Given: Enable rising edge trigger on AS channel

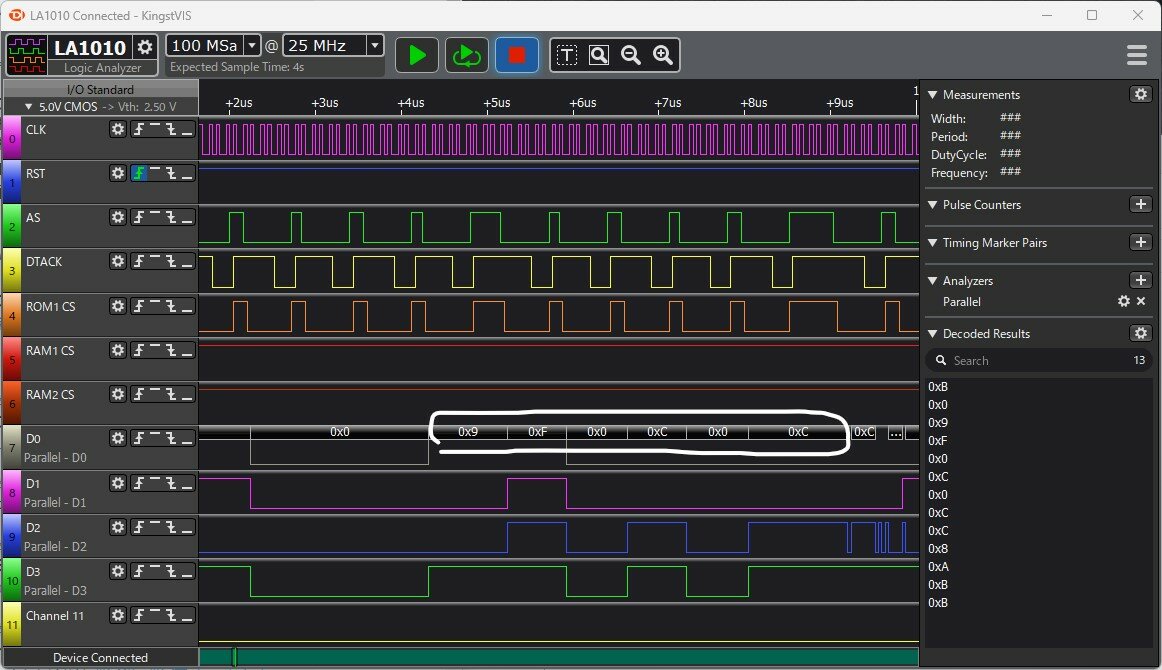Looking at the screenshot, I should [139, 217].
